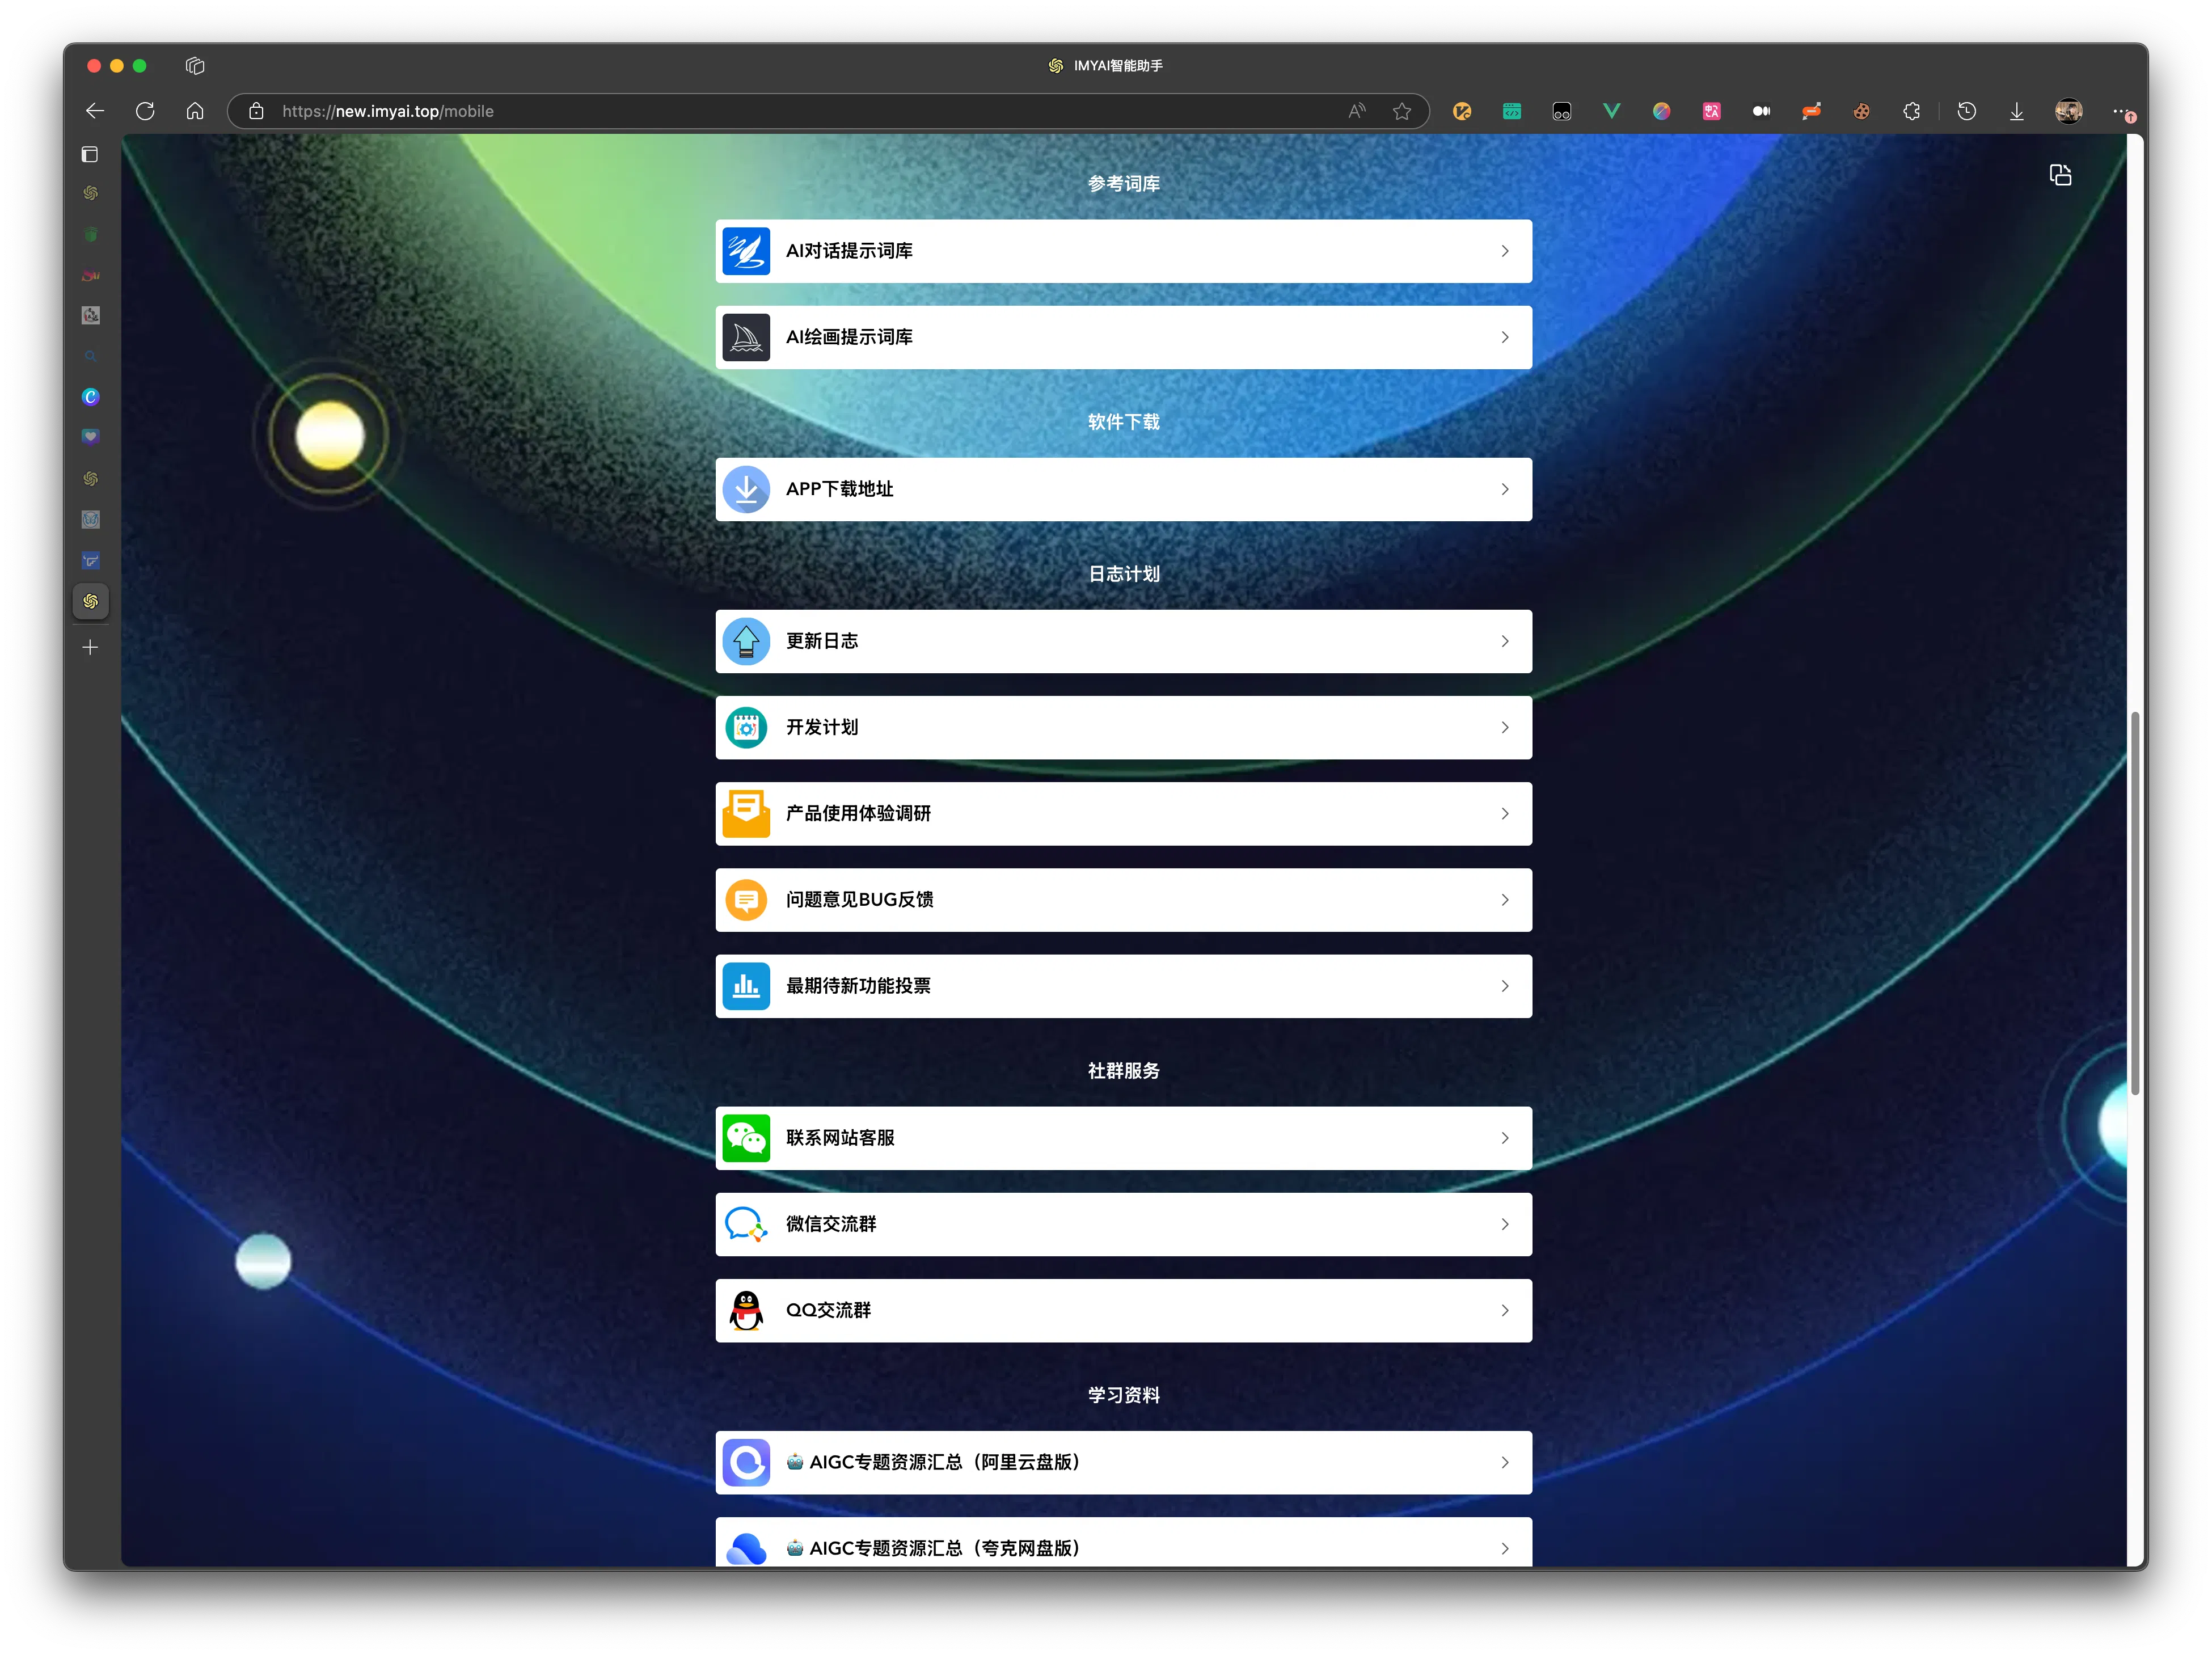Open 问题意见BUG反馈 entry
Viewport: 2212px width, 1655px height.
pos(1123,900)
